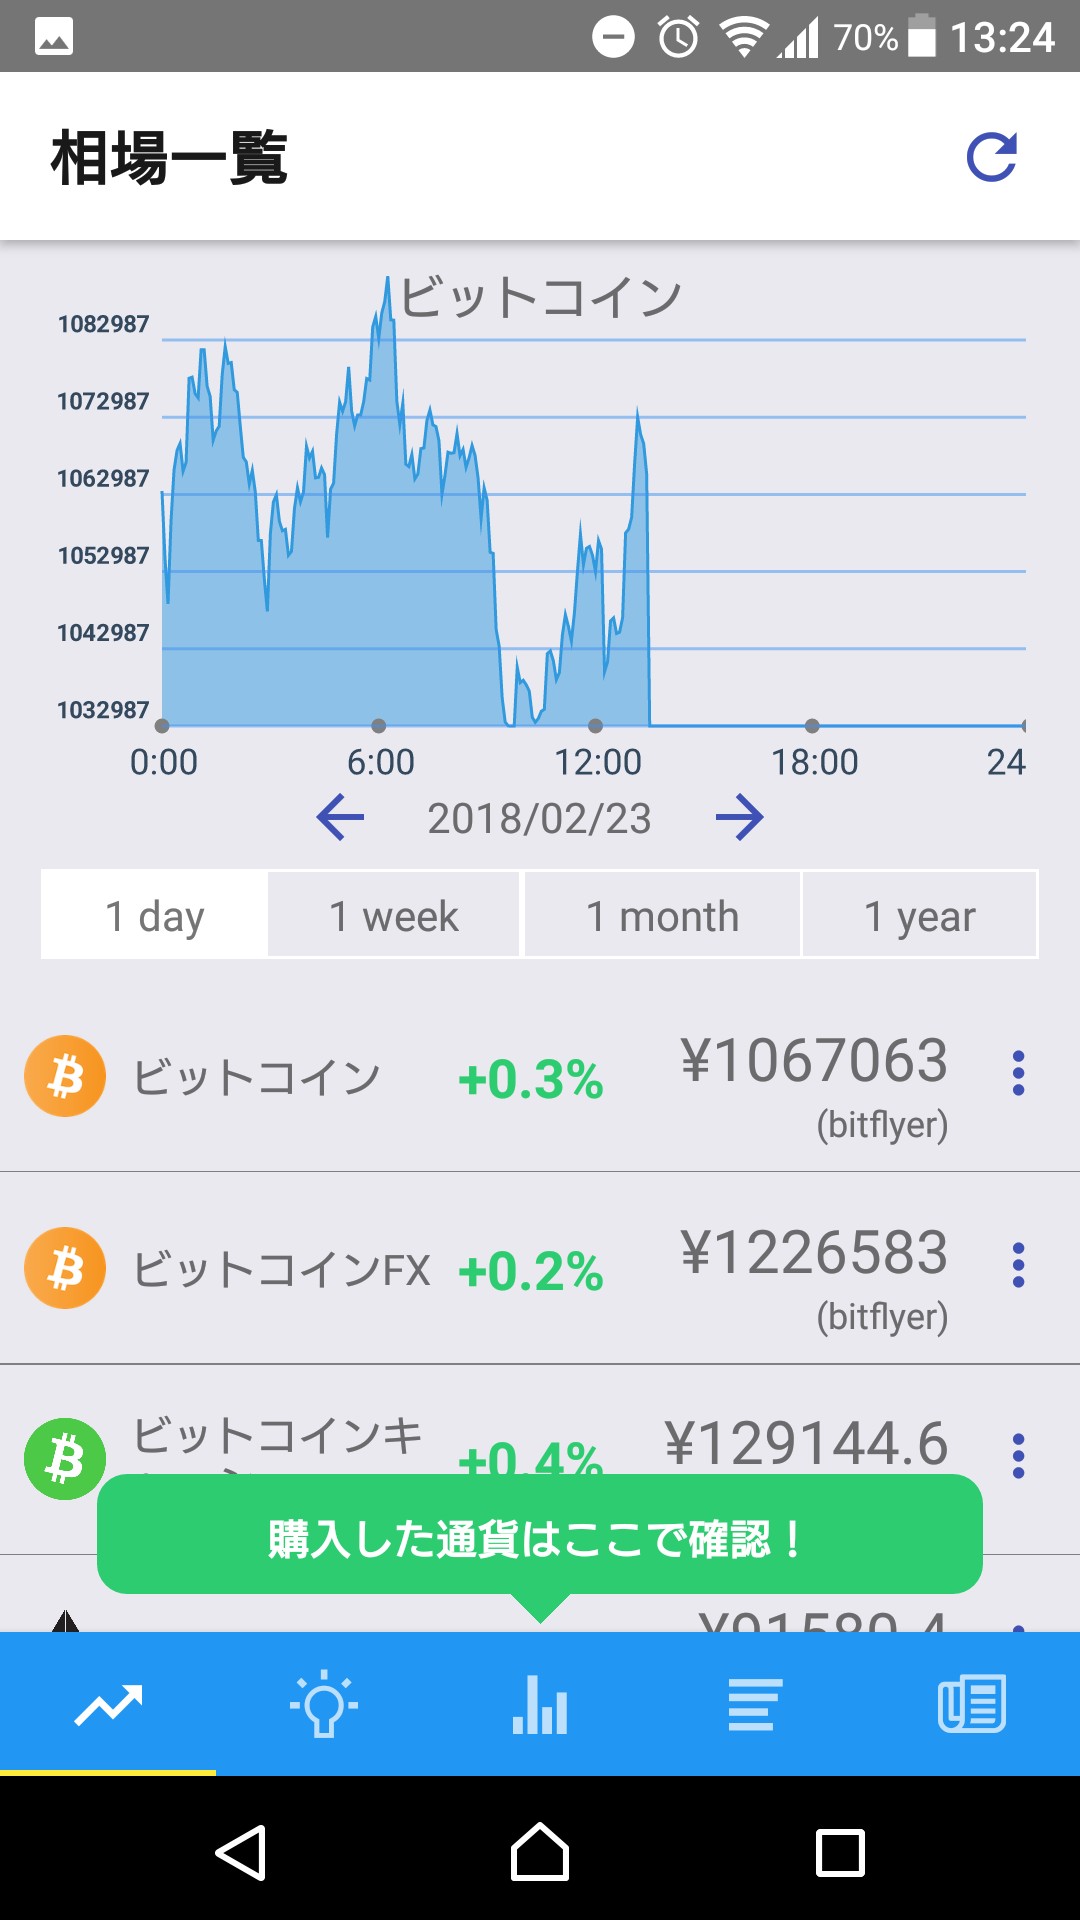The image size is (1080, 1920).
Task: Switch chart to 1 year range
Action: [919, 915]
